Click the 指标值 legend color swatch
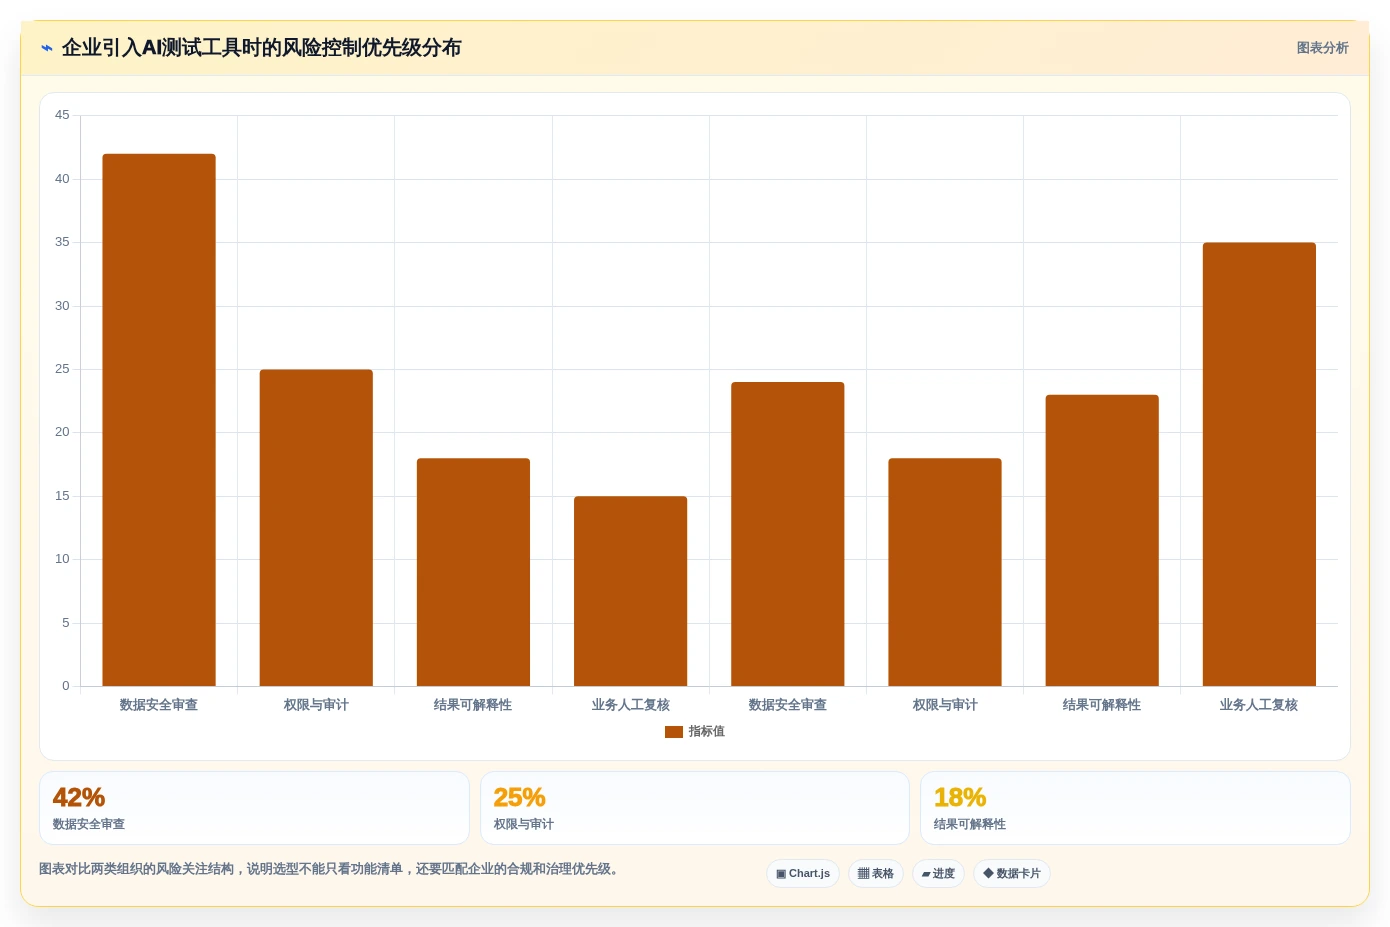 coord(674,732)
